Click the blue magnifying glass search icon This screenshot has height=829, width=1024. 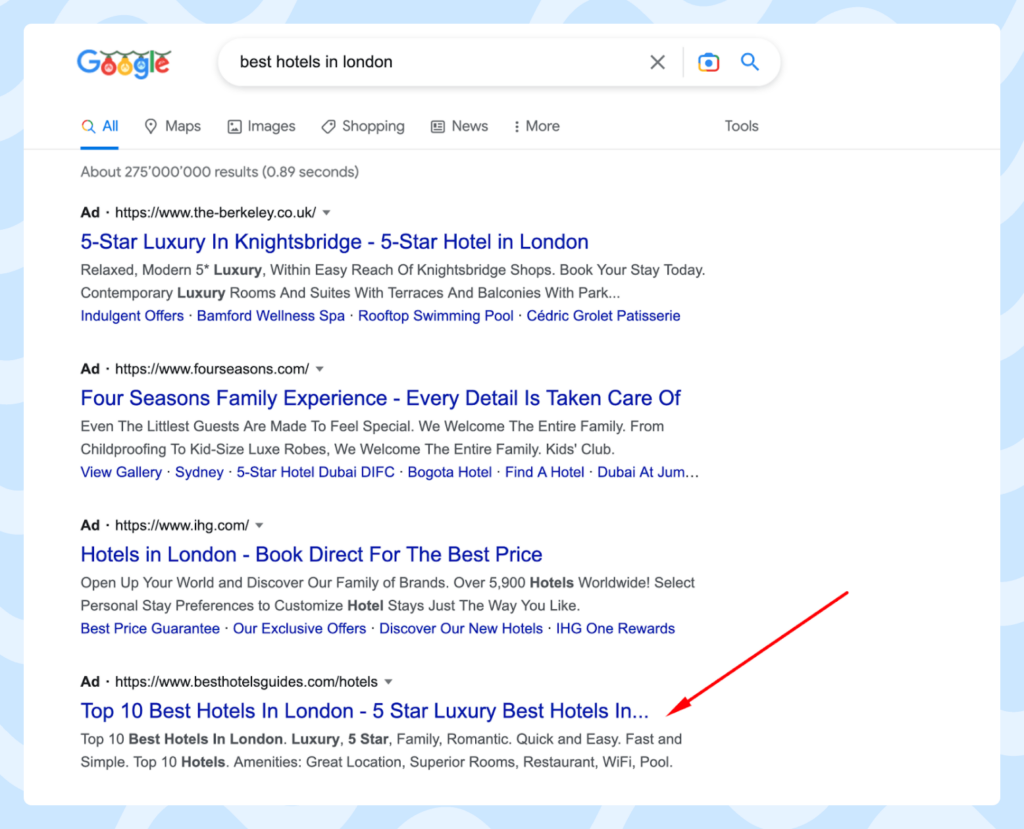pyautogui.click(x=750, y=62)
